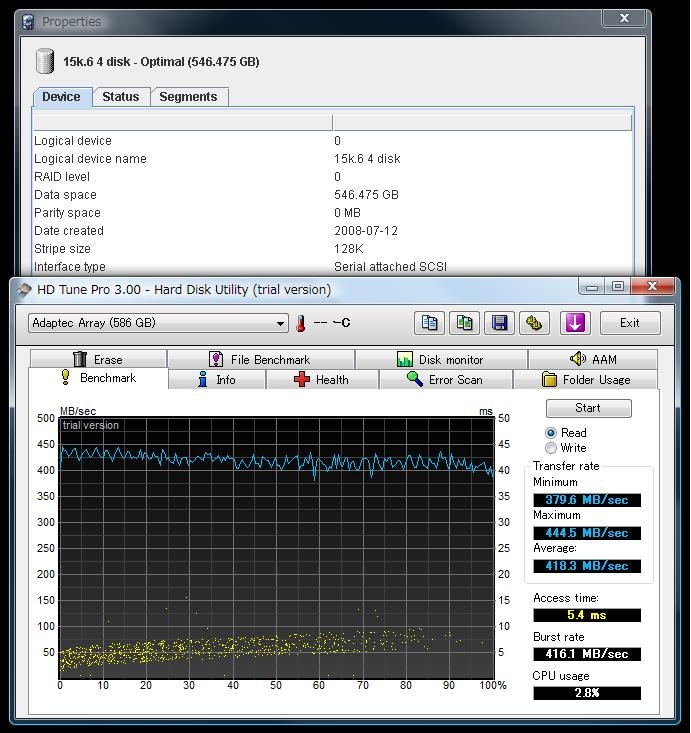Close the HD Tune Pro window
This screenshot has height=733, width=691.
click(x=653, y=285)
